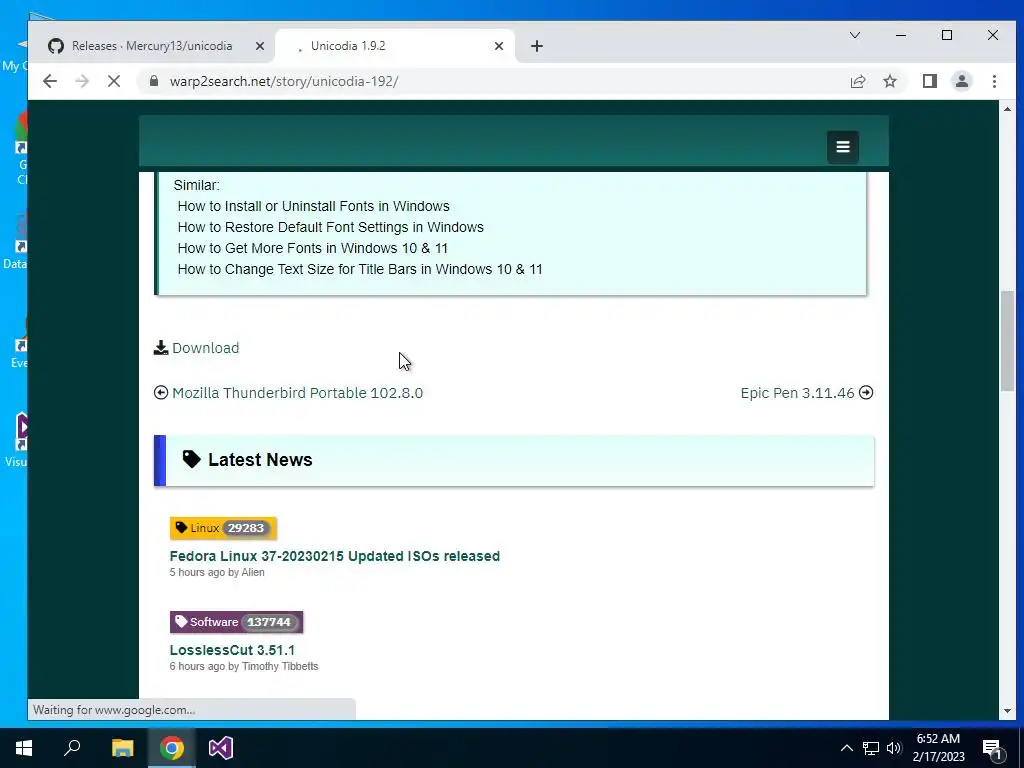
Task: Open Windows taskbar search
Action: [x=72, y=748]
